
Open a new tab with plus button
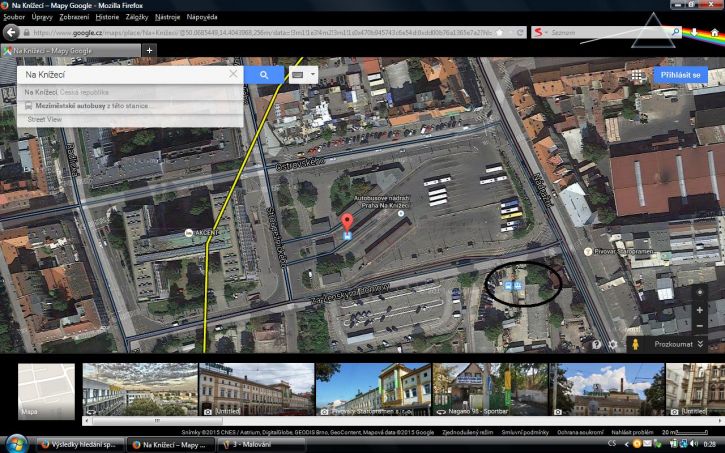coord(149,50)
